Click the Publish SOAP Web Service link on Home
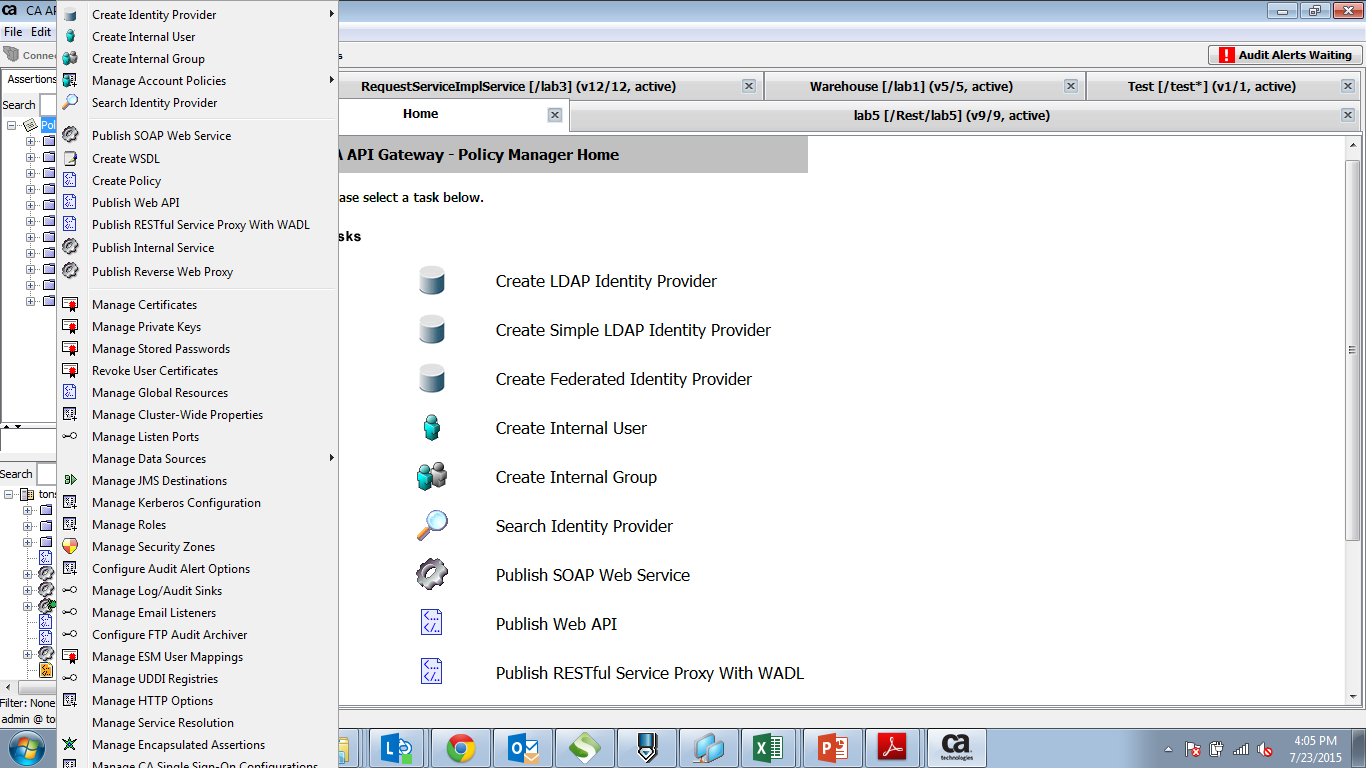 pyautogui.click(x=593, y=576)
